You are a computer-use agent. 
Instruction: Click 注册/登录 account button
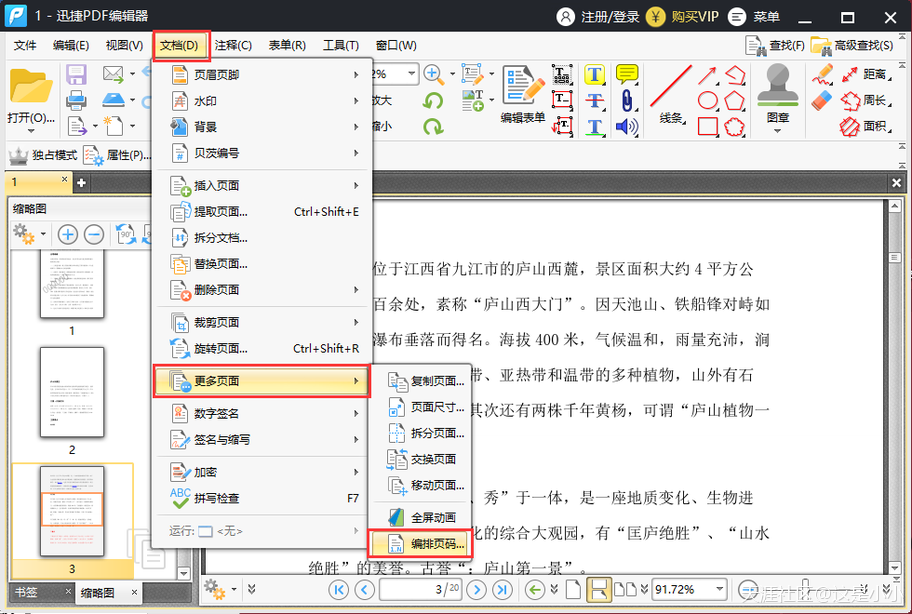(x=598, y=17)
